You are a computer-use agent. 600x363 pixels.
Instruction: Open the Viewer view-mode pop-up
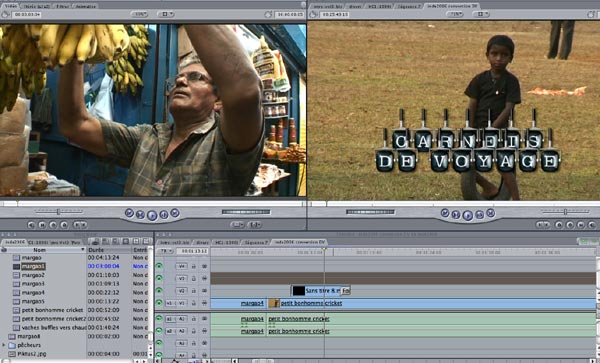tap(166, 14)
